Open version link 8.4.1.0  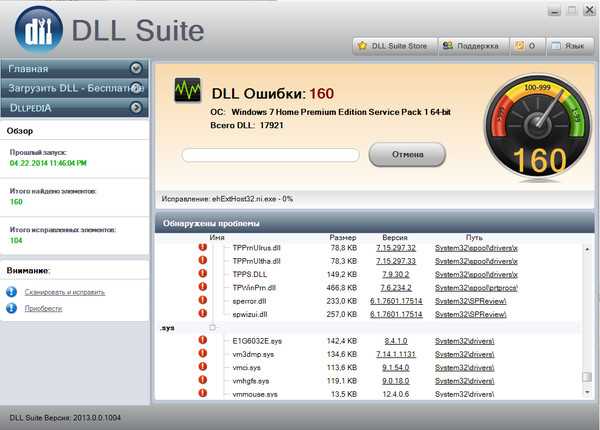point(396,341)
